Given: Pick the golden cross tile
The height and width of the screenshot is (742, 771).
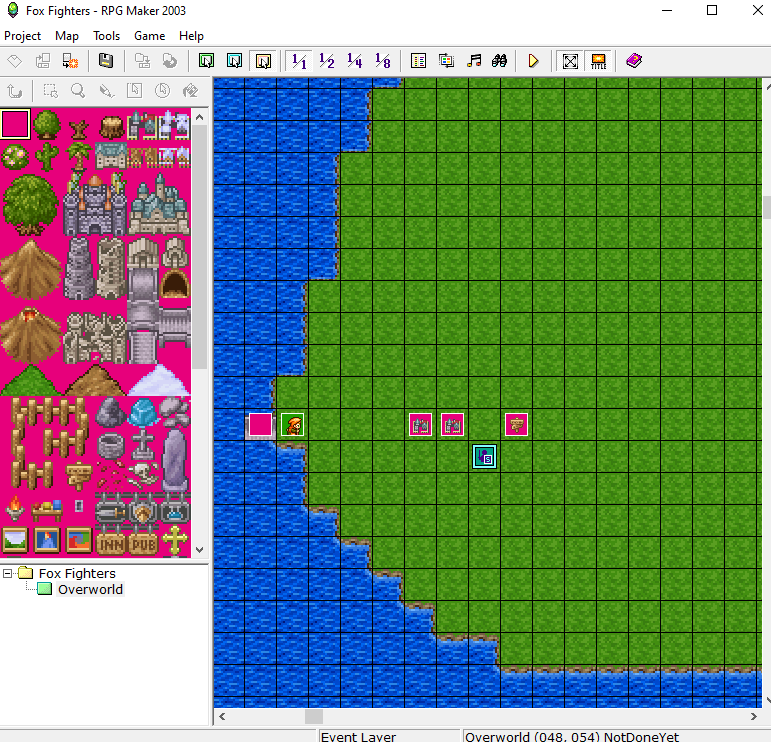Looking at the screenshot, I should click(x=175, y=540).
